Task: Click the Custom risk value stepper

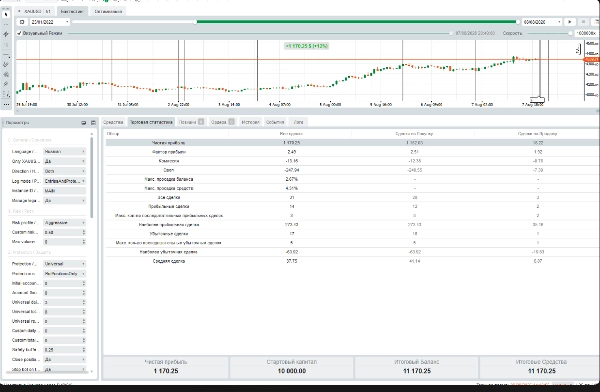Action: (83, 232)
